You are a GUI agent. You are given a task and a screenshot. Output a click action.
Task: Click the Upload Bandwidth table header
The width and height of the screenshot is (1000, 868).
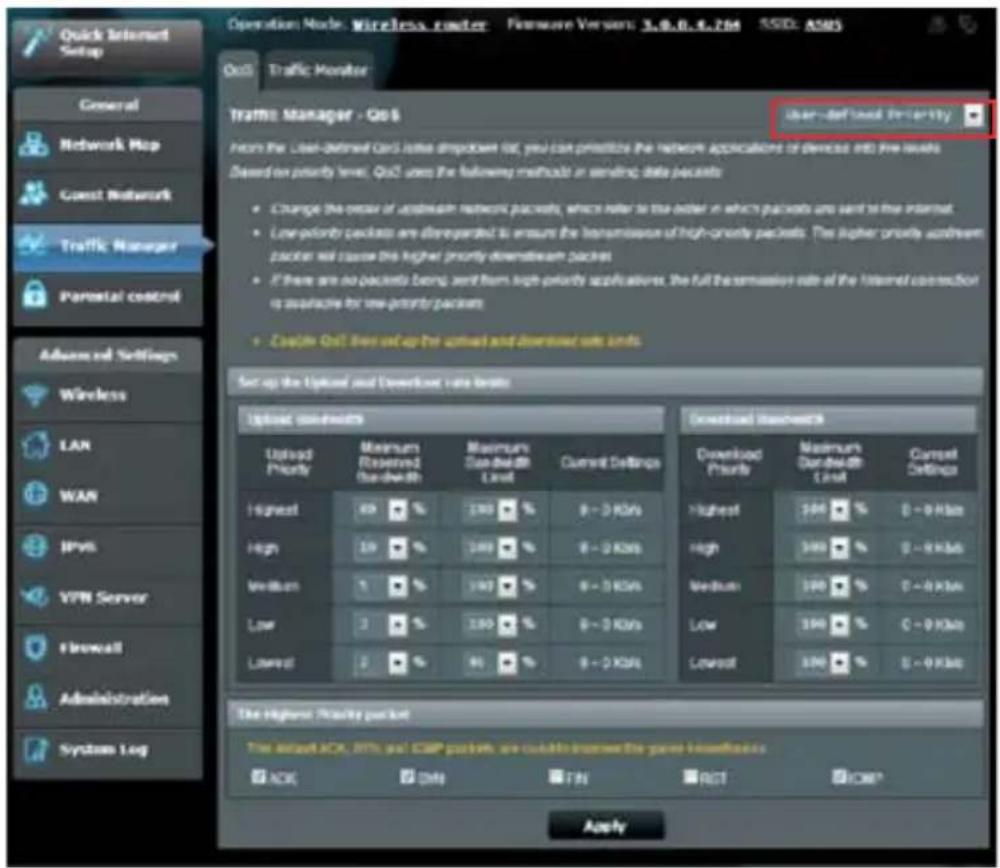click(451, 419)
